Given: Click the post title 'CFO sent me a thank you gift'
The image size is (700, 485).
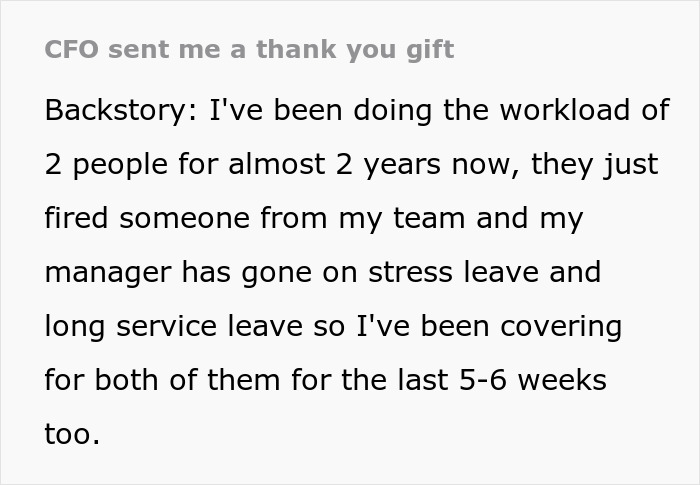Looking at the screenshot, I should pyautogui.click(x=249, y=50).
